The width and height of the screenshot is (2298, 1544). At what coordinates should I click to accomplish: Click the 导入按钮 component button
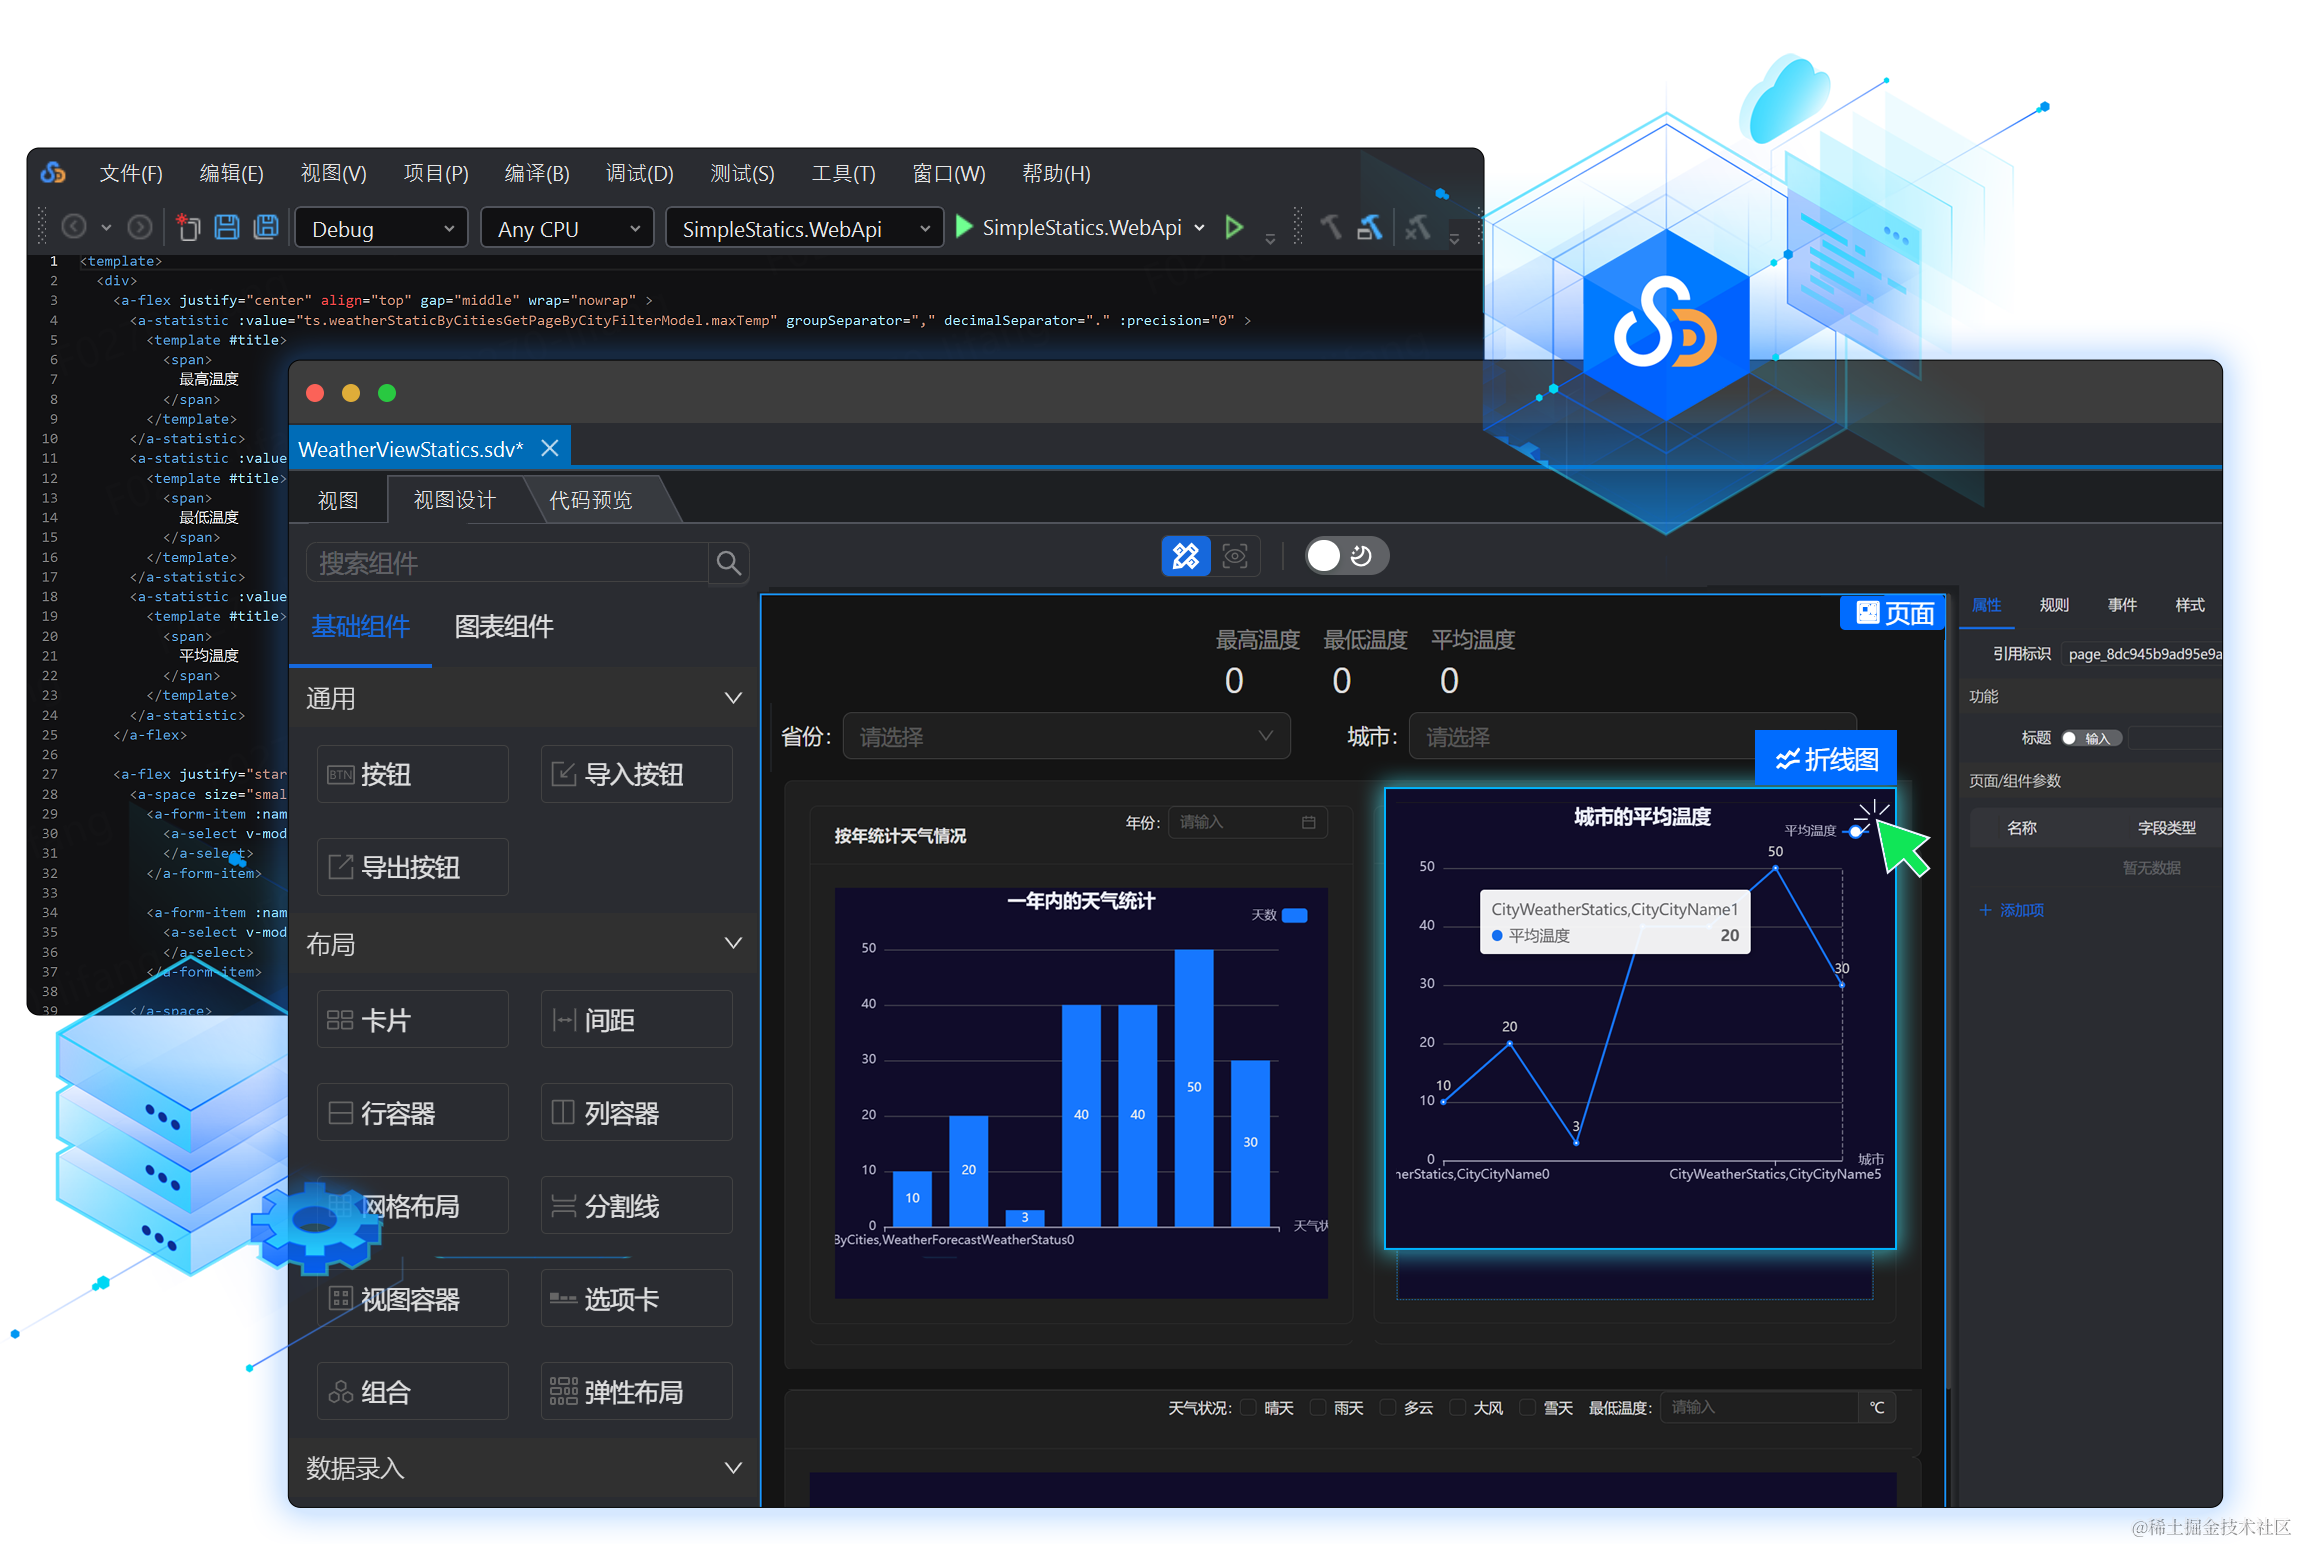pos(636,775)
